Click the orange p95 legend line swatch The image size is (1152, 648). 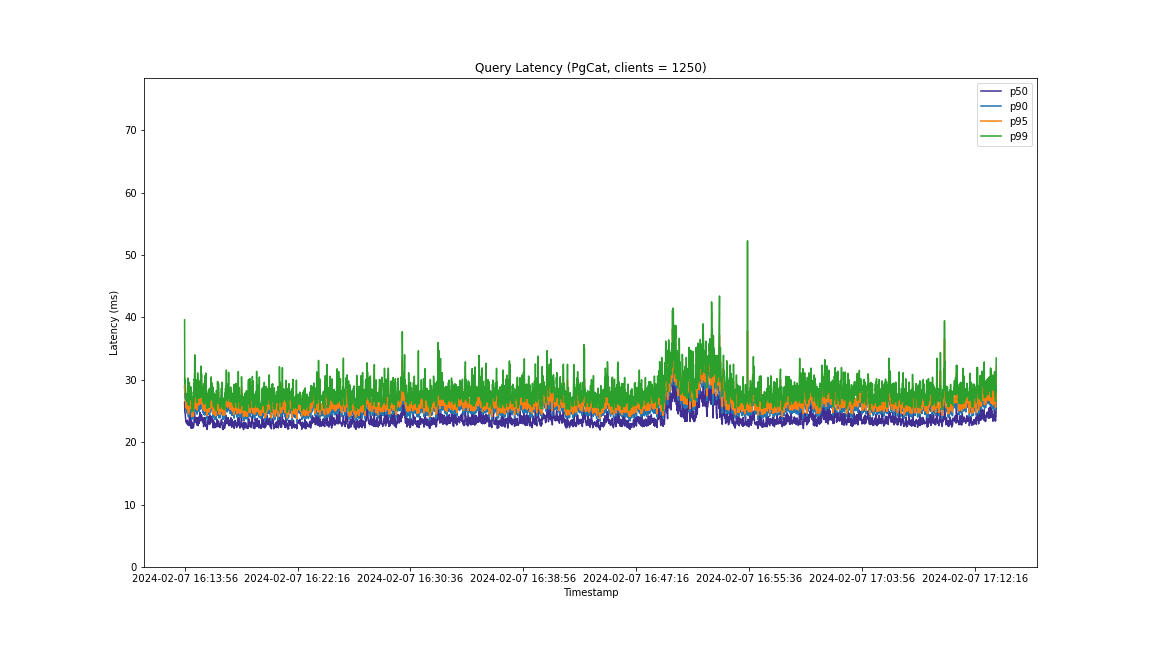(x=991, y=121)
